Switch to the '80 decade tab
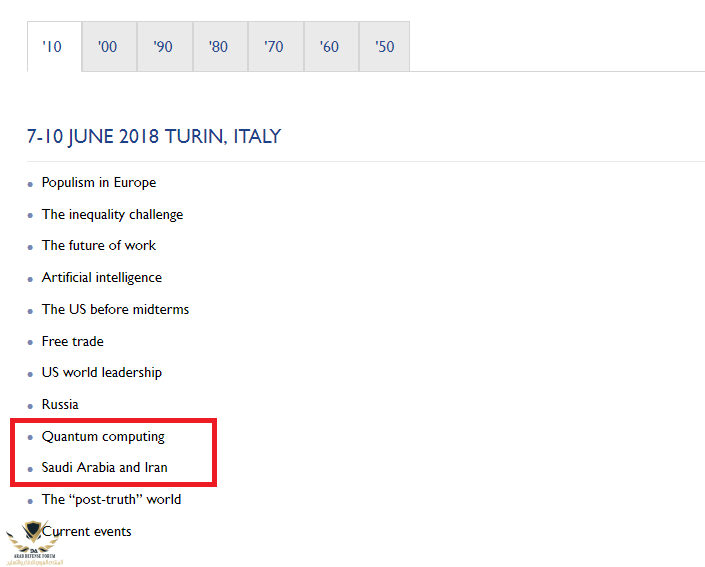Screen dimensions: 705x567 (219, 47)
